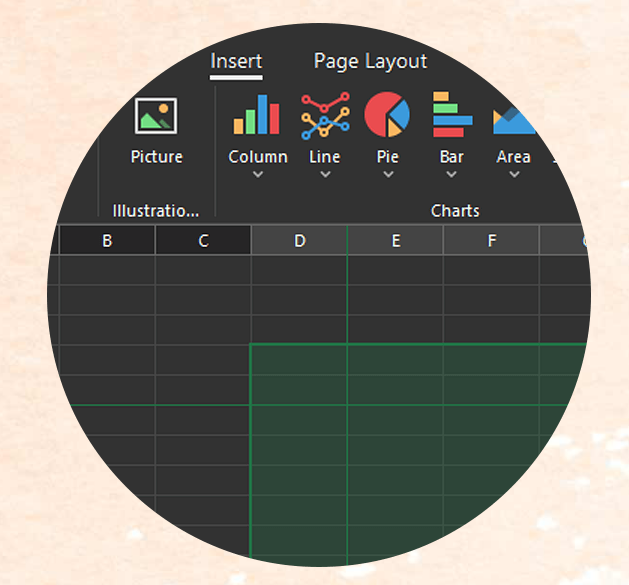629x585 pixels.
Task: Click the Charts group label
Action: (x=455, y=211)
